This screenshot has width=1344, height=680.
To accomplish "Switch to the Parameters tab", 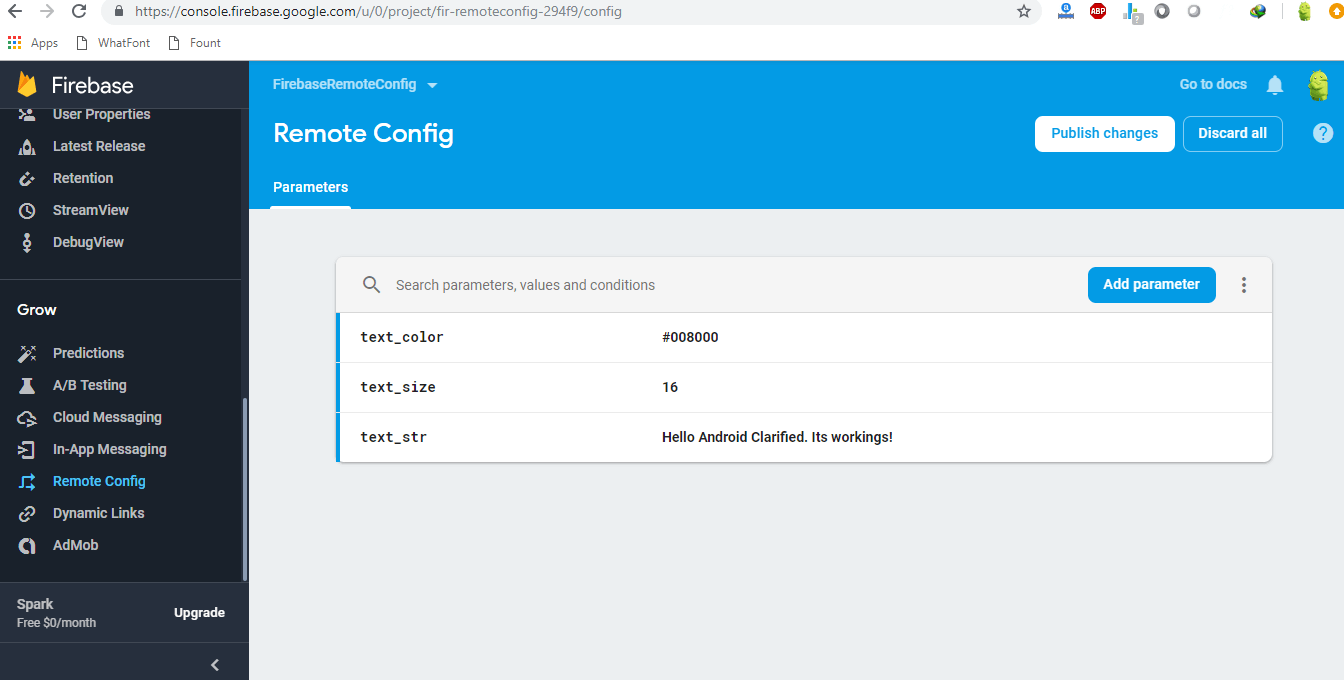I will tap(310, 187).
